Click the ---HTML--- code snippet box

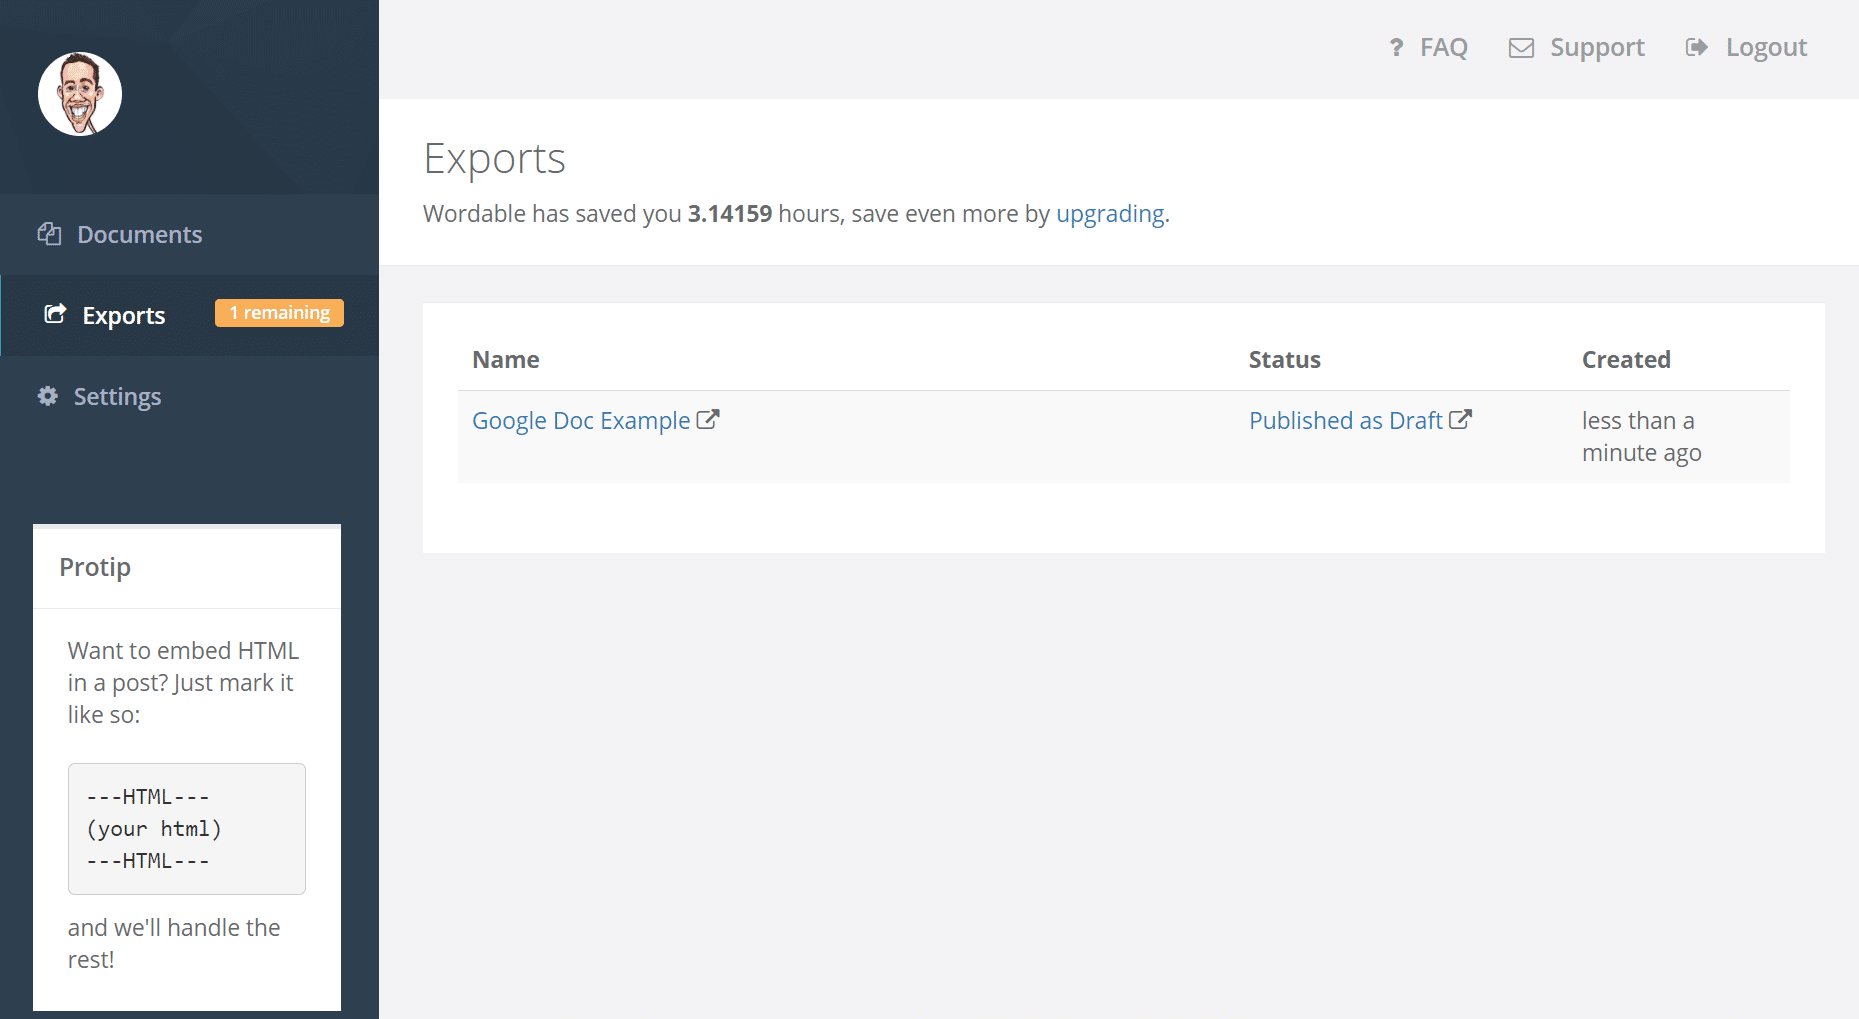pos(187,829)
